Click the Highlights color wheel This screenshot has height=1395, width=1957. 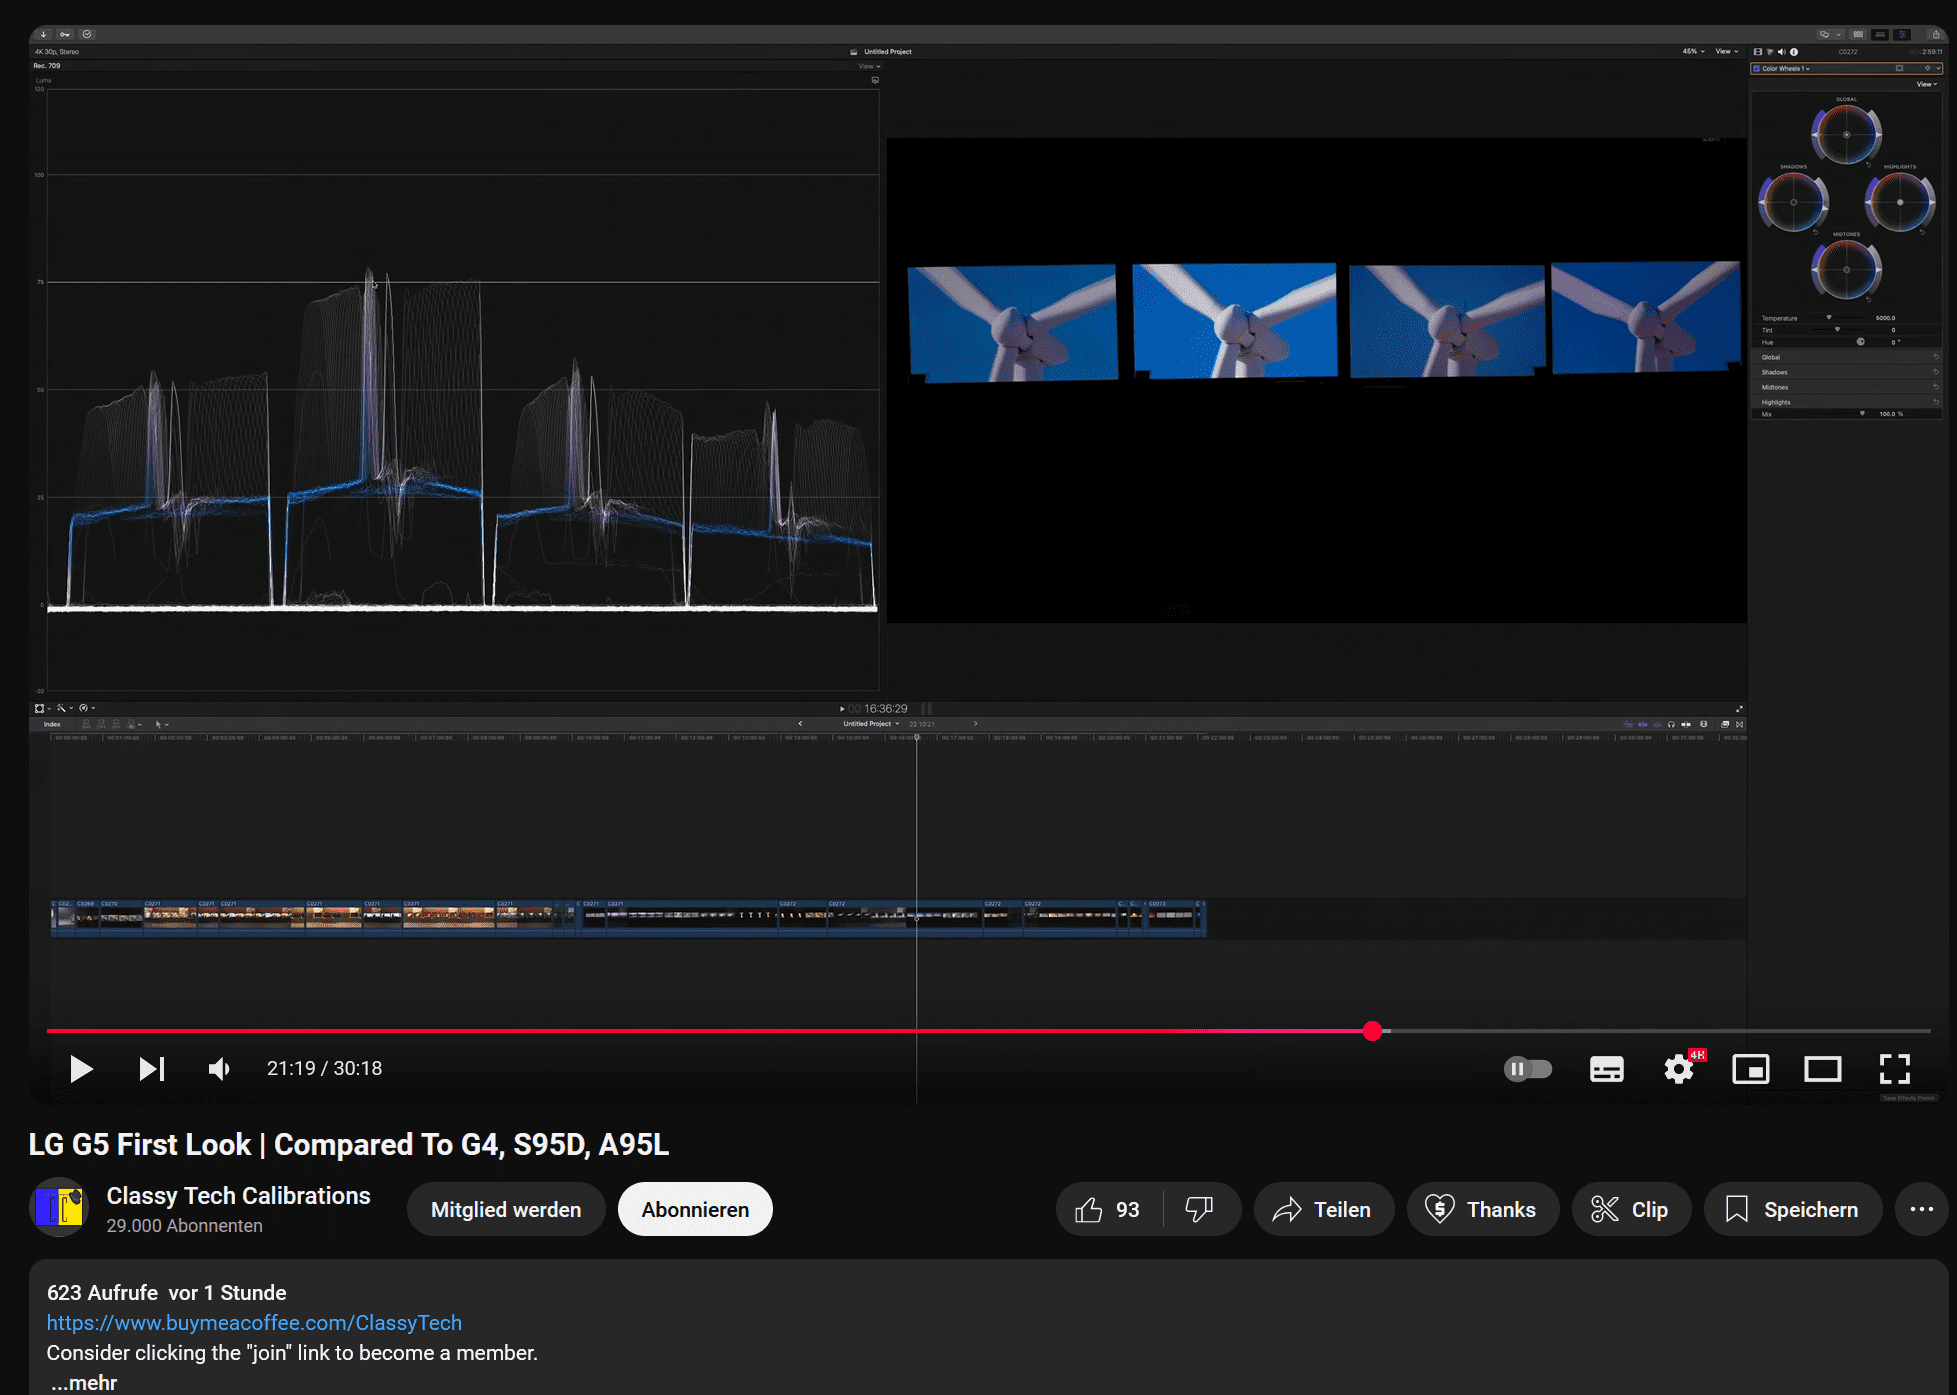click(1900, 202)
